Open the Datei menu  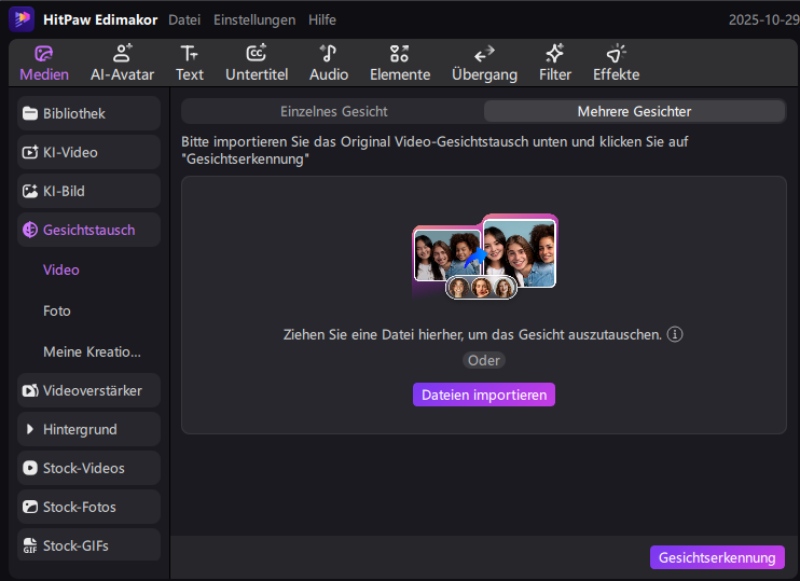coord(184,20)
